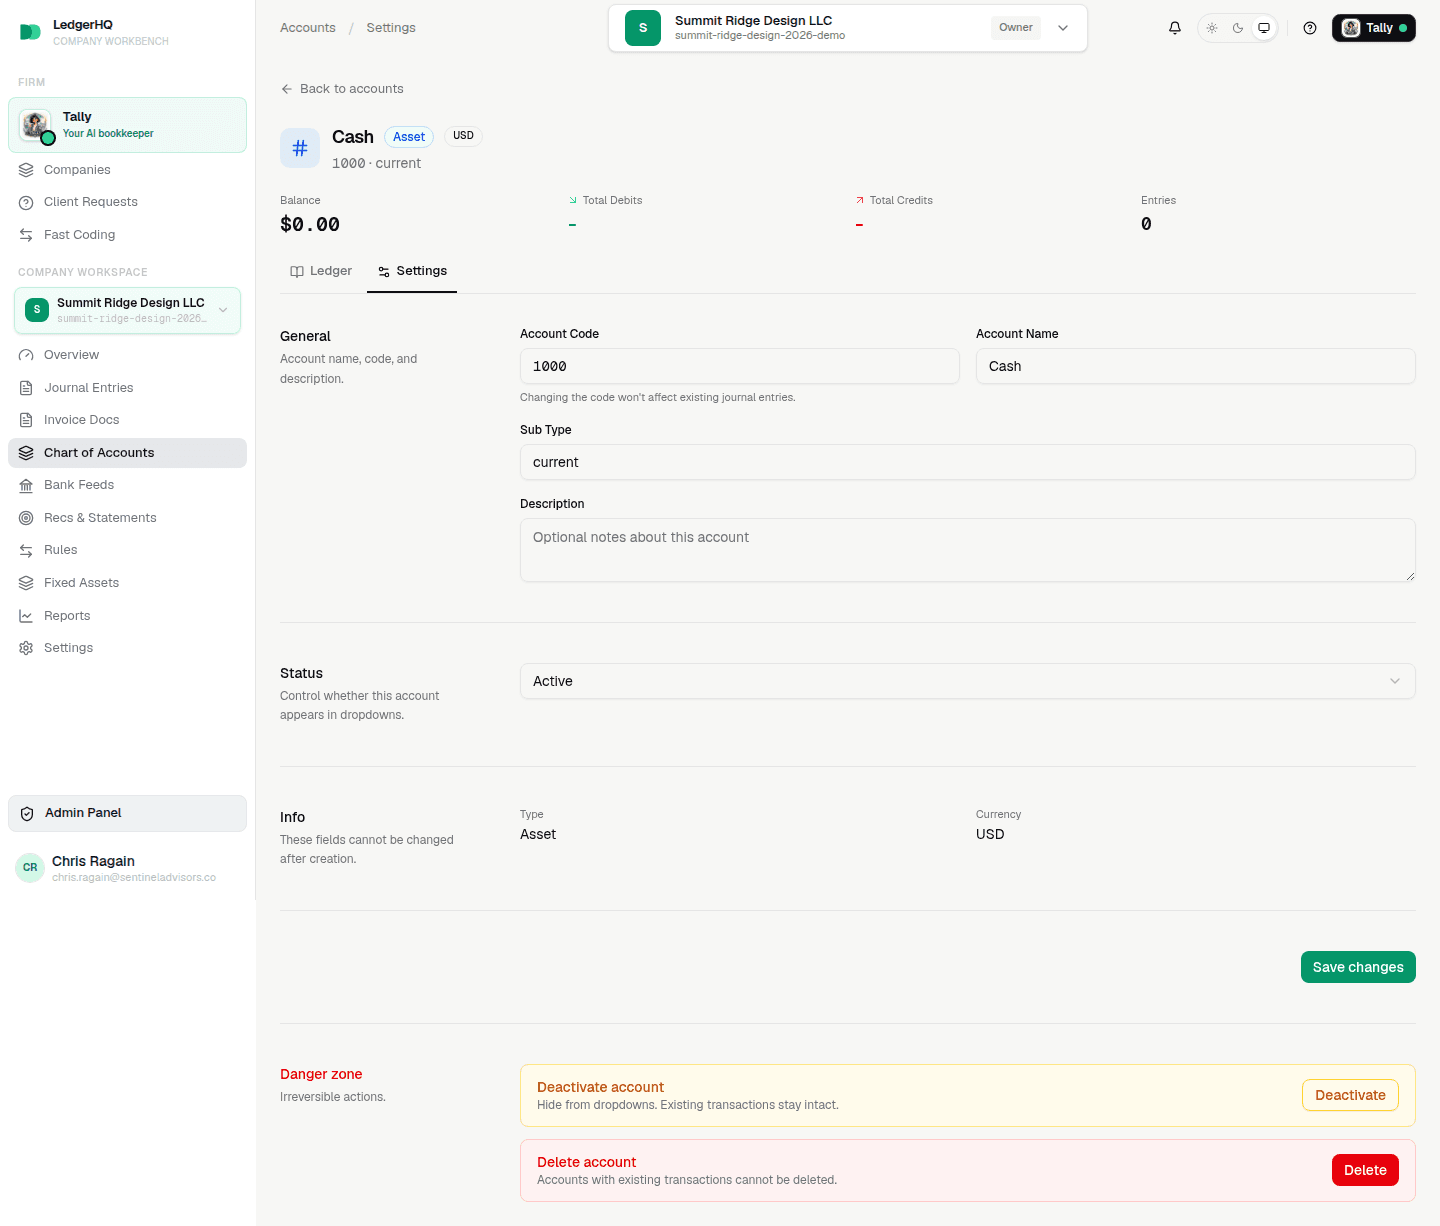Image resolution: width=1440 pixels, height=1226 pixels.
Task: Click the Journal Entries document icon
Action: pyautogui.click(x=26, y=388)
